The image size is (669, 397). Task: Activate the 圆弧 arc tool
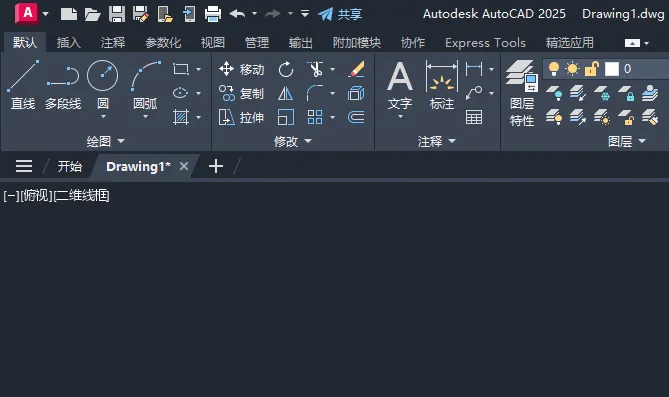[x=145, y=84]
